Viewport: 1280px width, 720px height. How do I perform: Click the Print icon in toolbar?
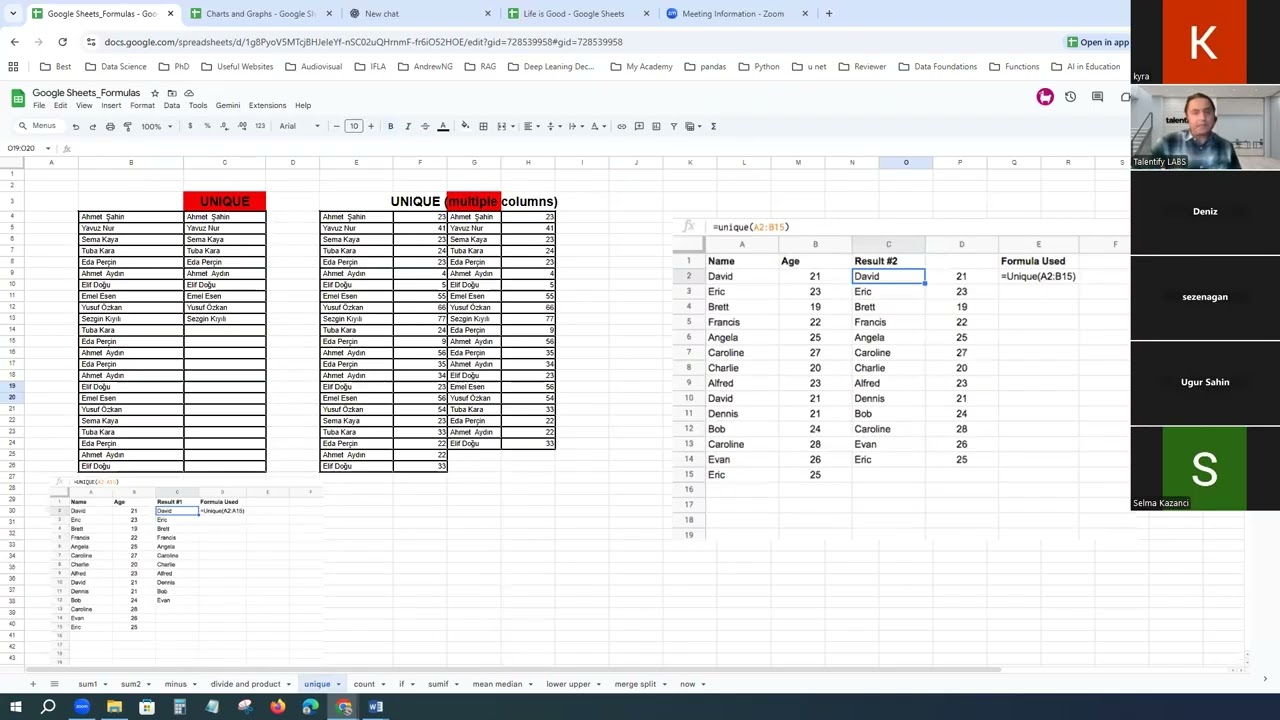(110, 126)
